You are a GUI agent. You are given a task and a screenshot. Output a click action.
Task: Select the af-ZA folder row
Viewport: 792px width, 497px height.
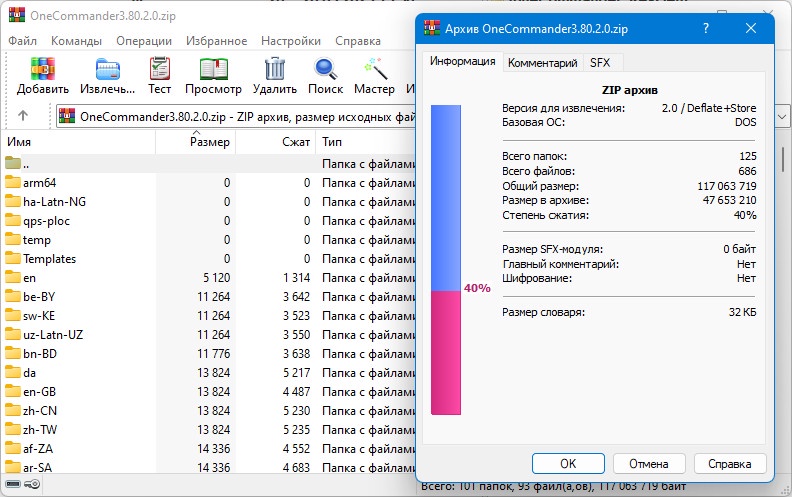pyautogui.click(x=209, y=449)
